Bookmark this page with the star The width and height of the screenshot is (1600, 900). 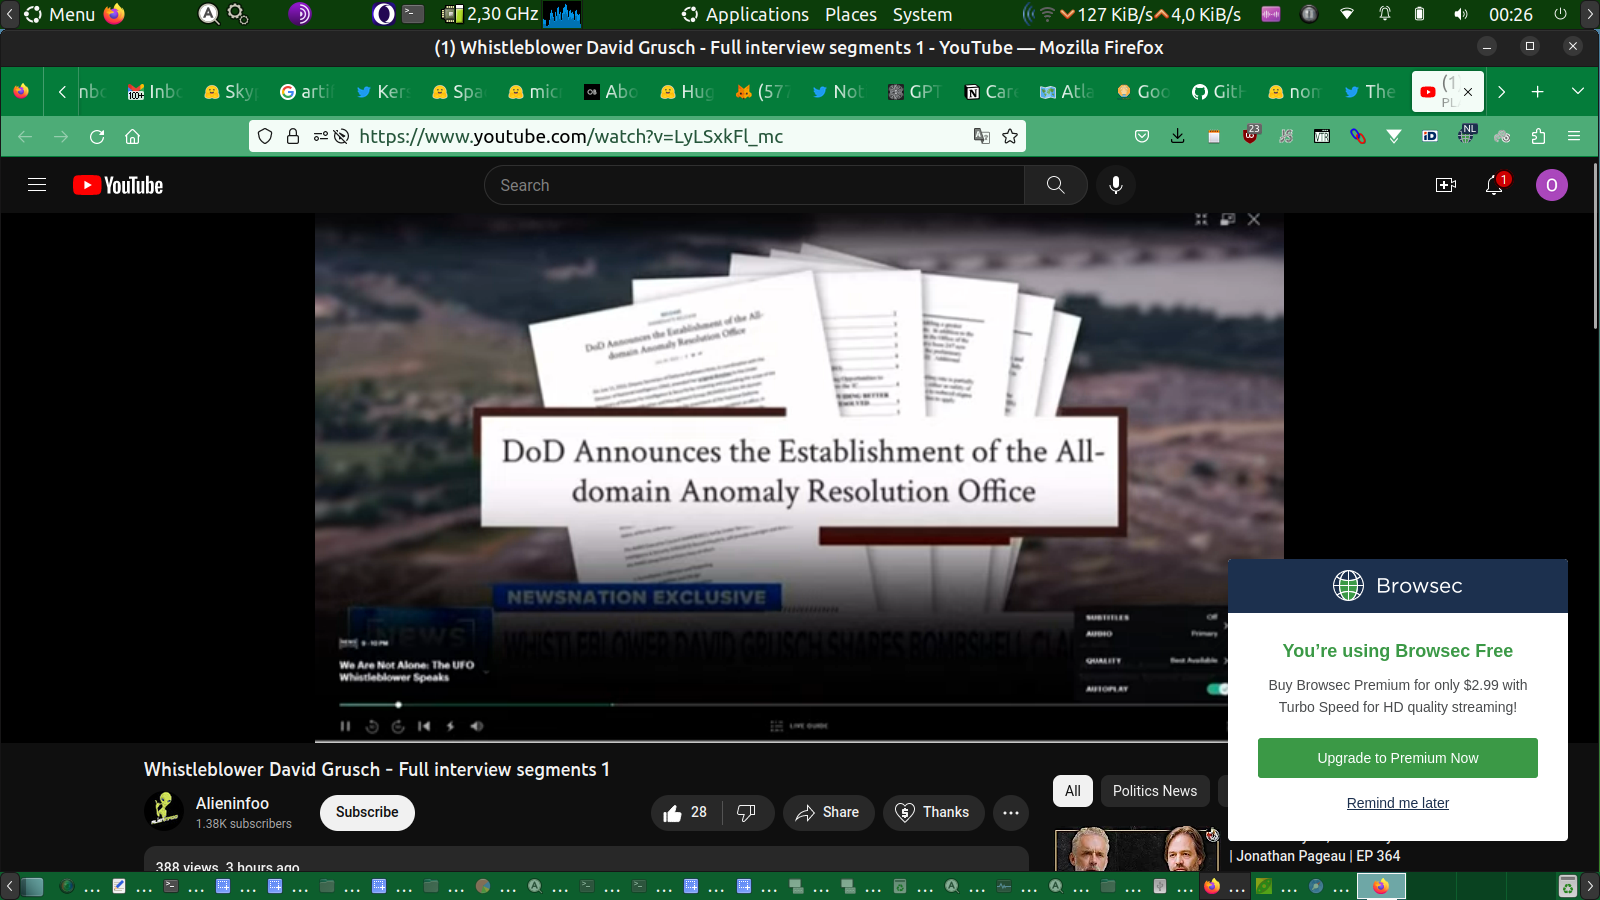[x=1010, y=137]
